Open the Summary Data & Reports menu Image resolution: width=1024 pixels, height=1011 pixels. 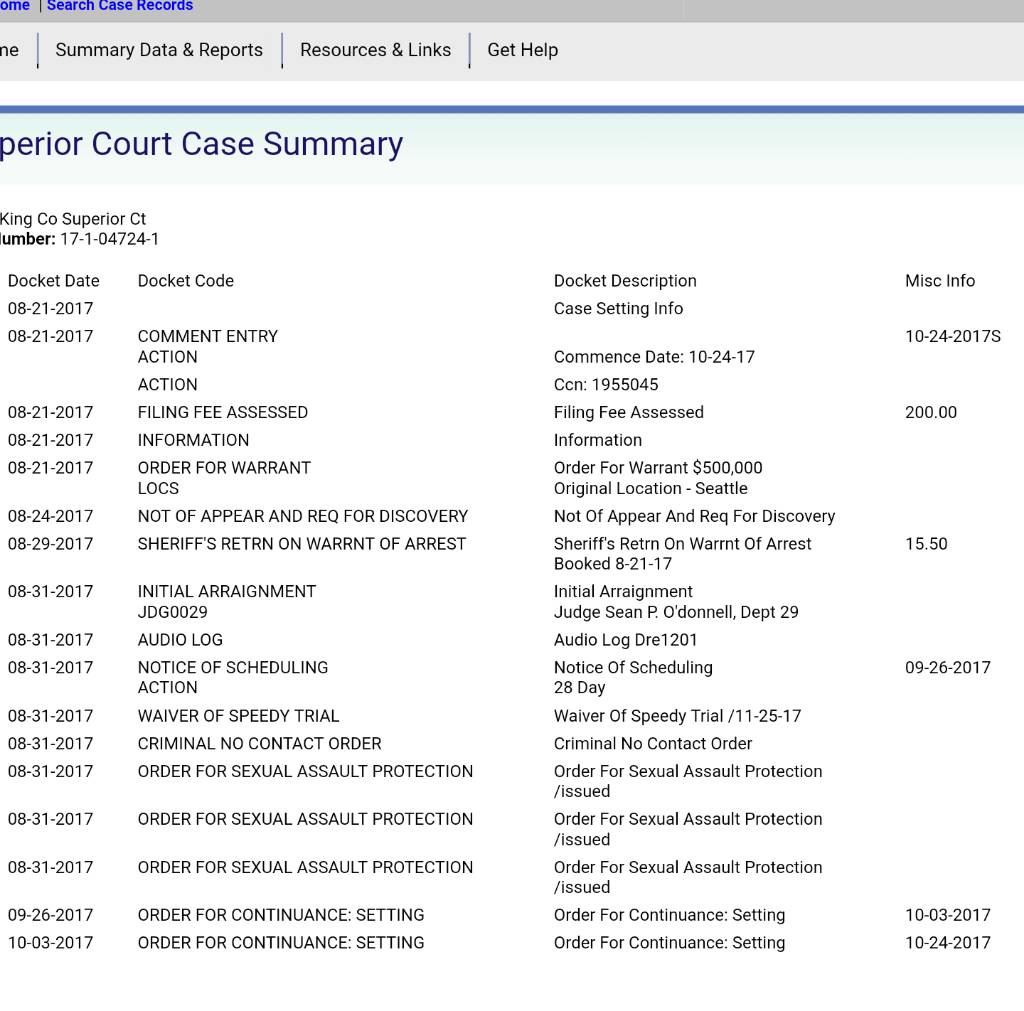[x=159, y=50]
